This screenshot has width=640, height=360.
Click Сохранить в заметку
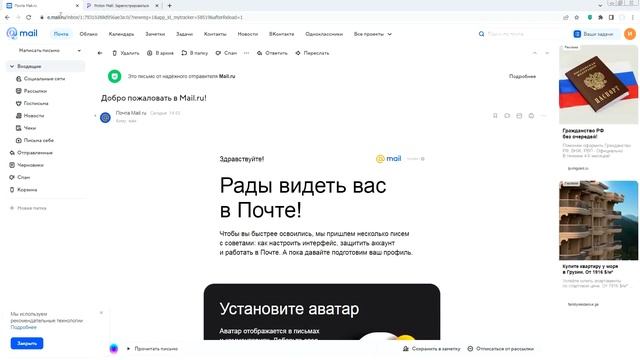[x=432, y=349]
